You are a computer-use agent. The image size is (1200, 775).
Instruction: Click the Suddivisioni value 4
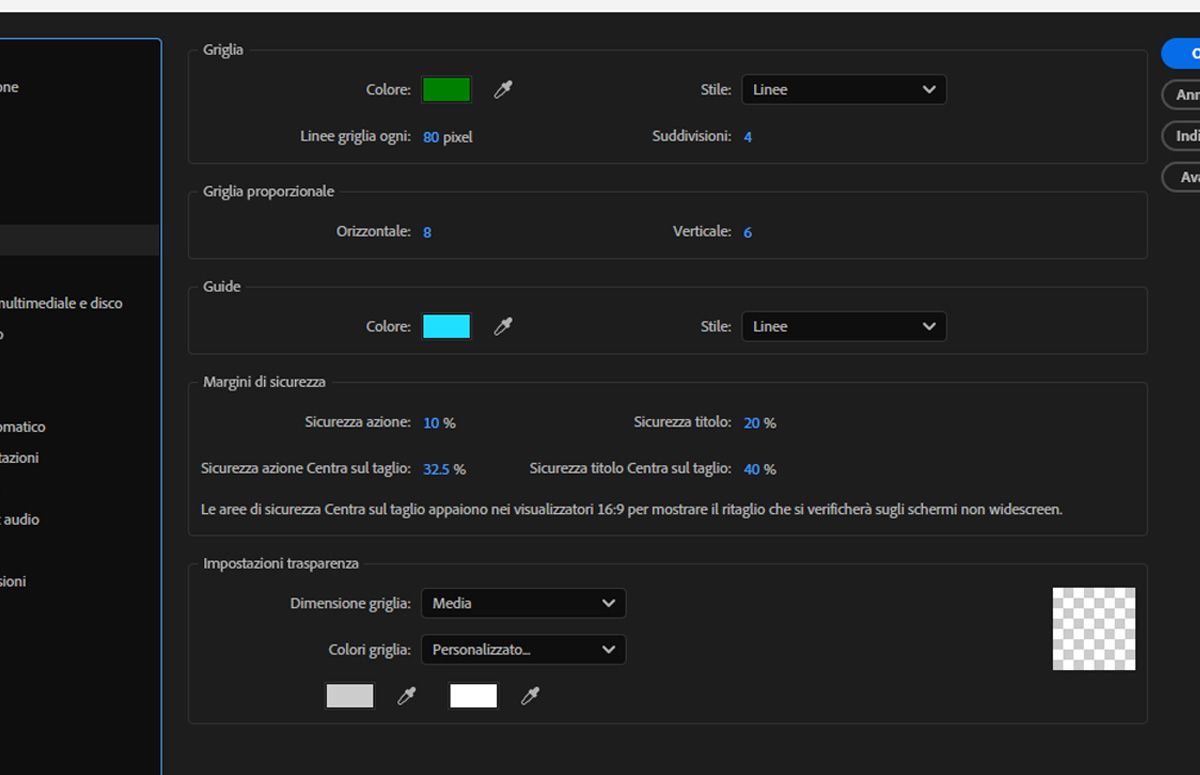[x=748, y=137]
